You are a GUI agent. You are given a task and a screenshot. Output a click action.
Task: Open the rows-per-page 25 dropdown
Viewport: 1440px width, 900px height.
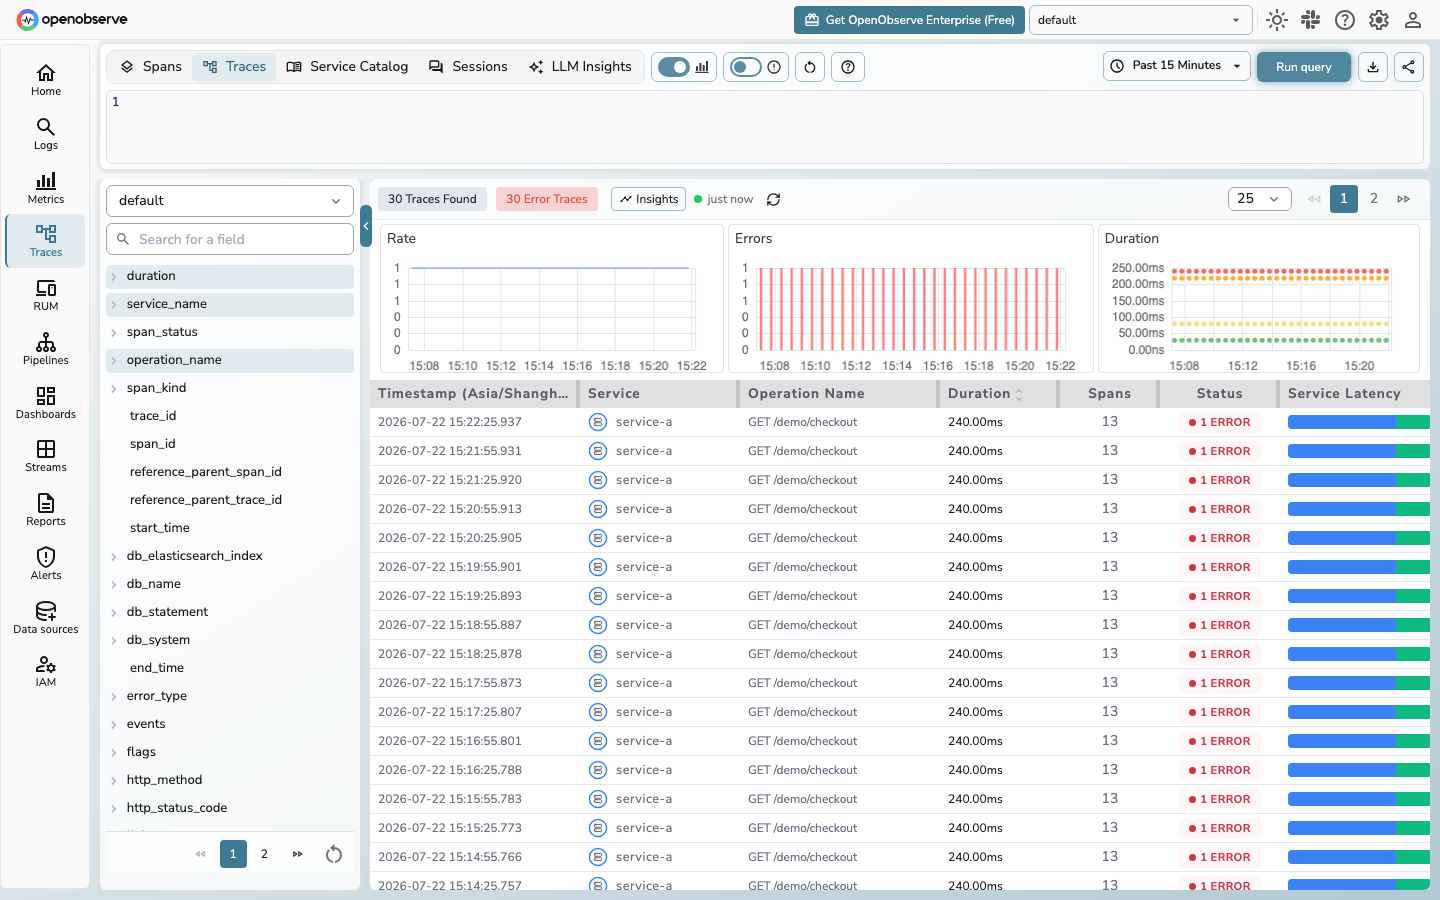coord(1259,199)
